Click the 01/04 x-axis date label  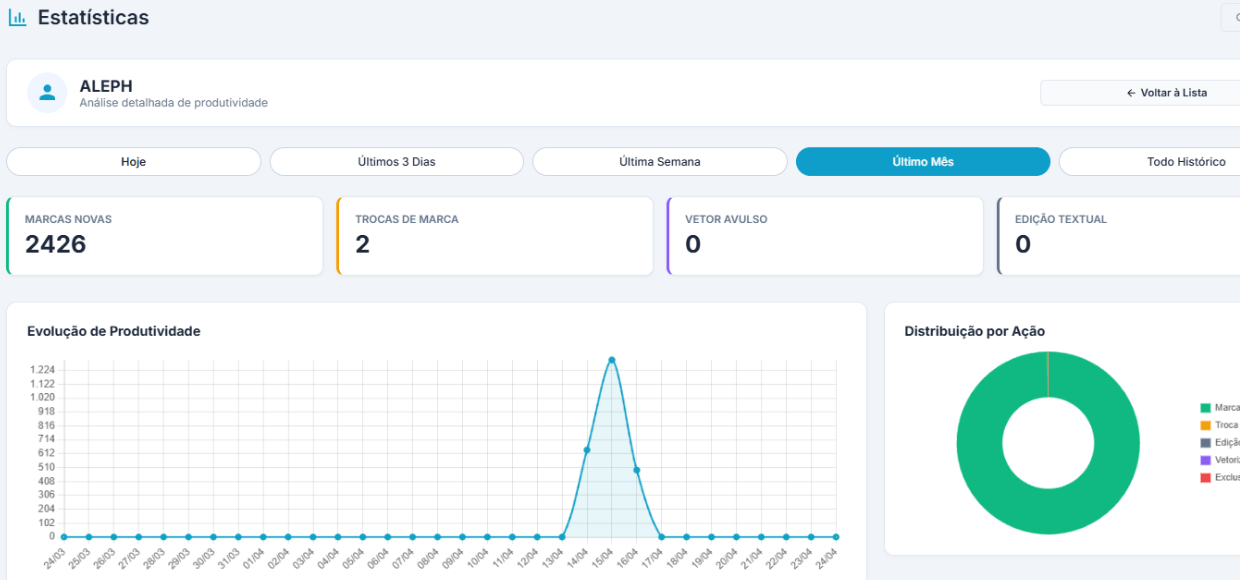coord(253,558)
